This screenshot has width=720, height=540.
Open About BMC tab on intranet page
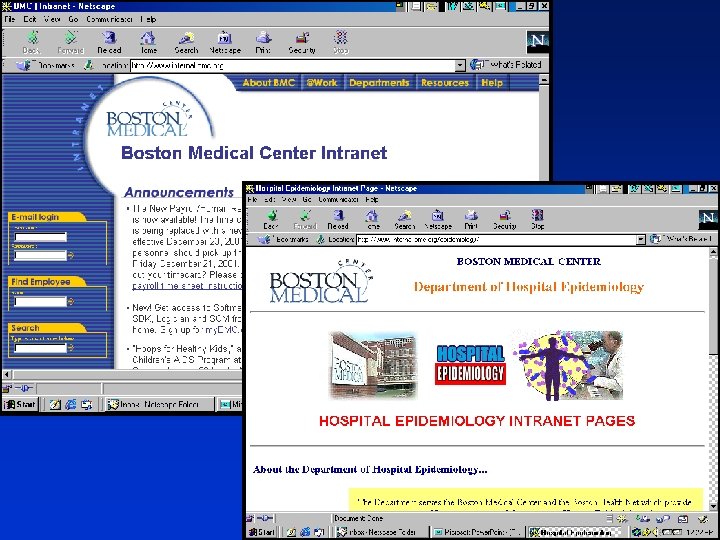point(269,83)
